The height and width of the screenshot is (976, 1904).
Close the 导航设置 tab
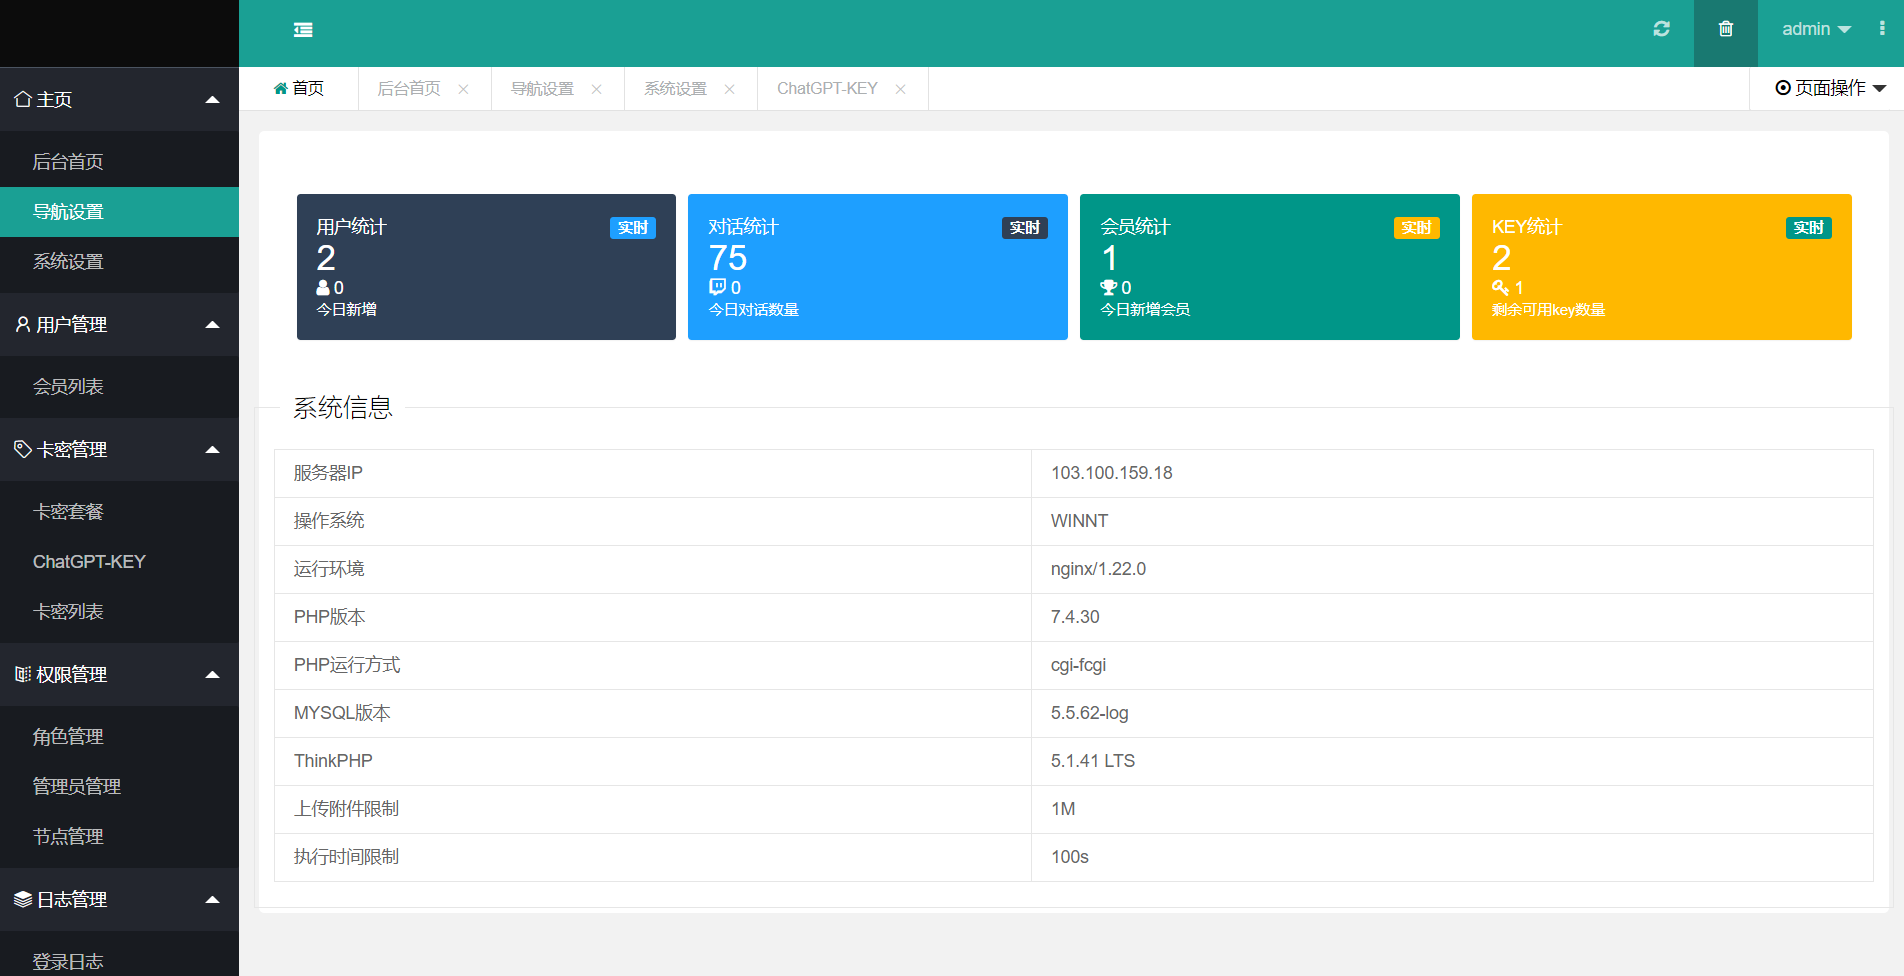tap(596, 89)
